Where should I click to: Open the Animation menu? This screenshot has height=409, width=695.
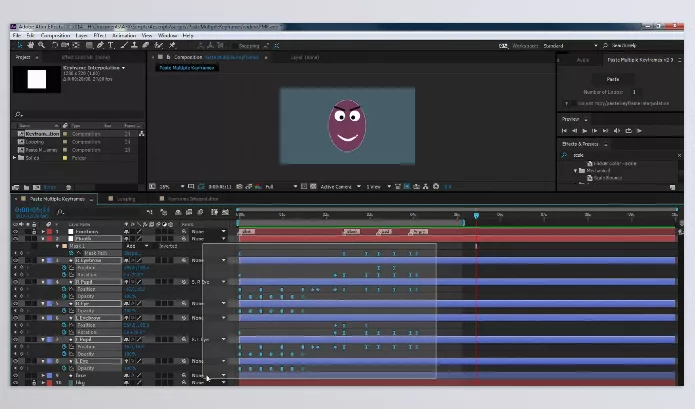[124, 35]
